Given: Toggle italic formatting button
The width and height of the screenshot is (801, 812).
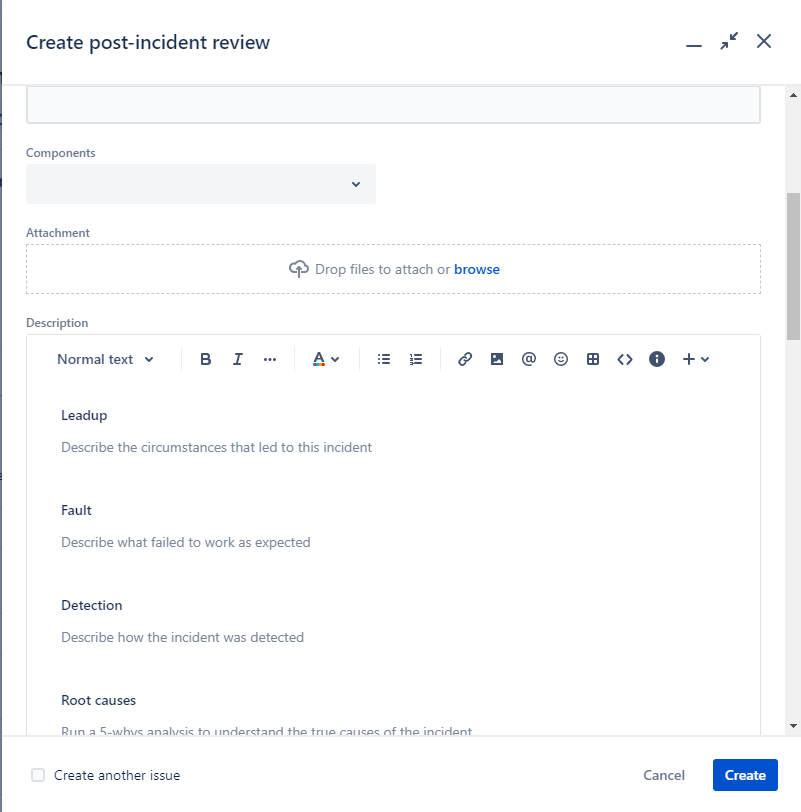Looking at the screenshot, I should click(x=238, y=359).
